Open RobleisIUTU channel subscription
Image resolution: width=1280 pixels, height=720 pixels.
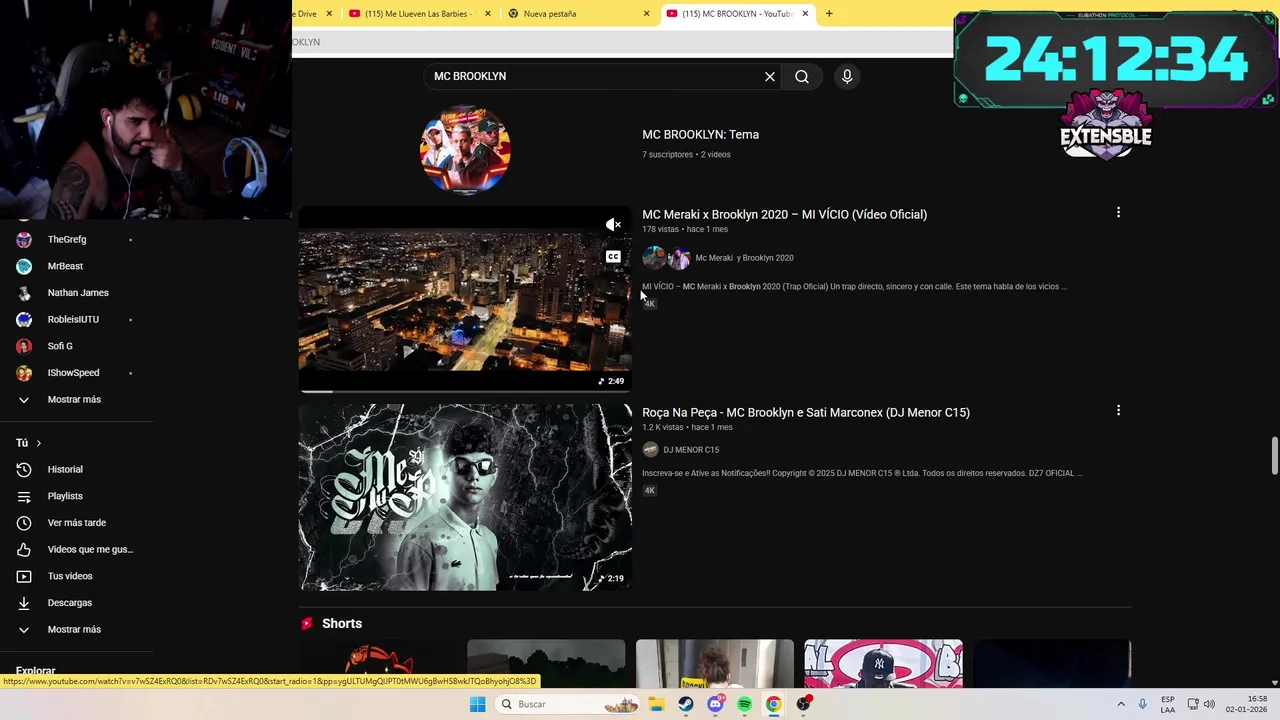pyautogui.click(x=74, y=320)
